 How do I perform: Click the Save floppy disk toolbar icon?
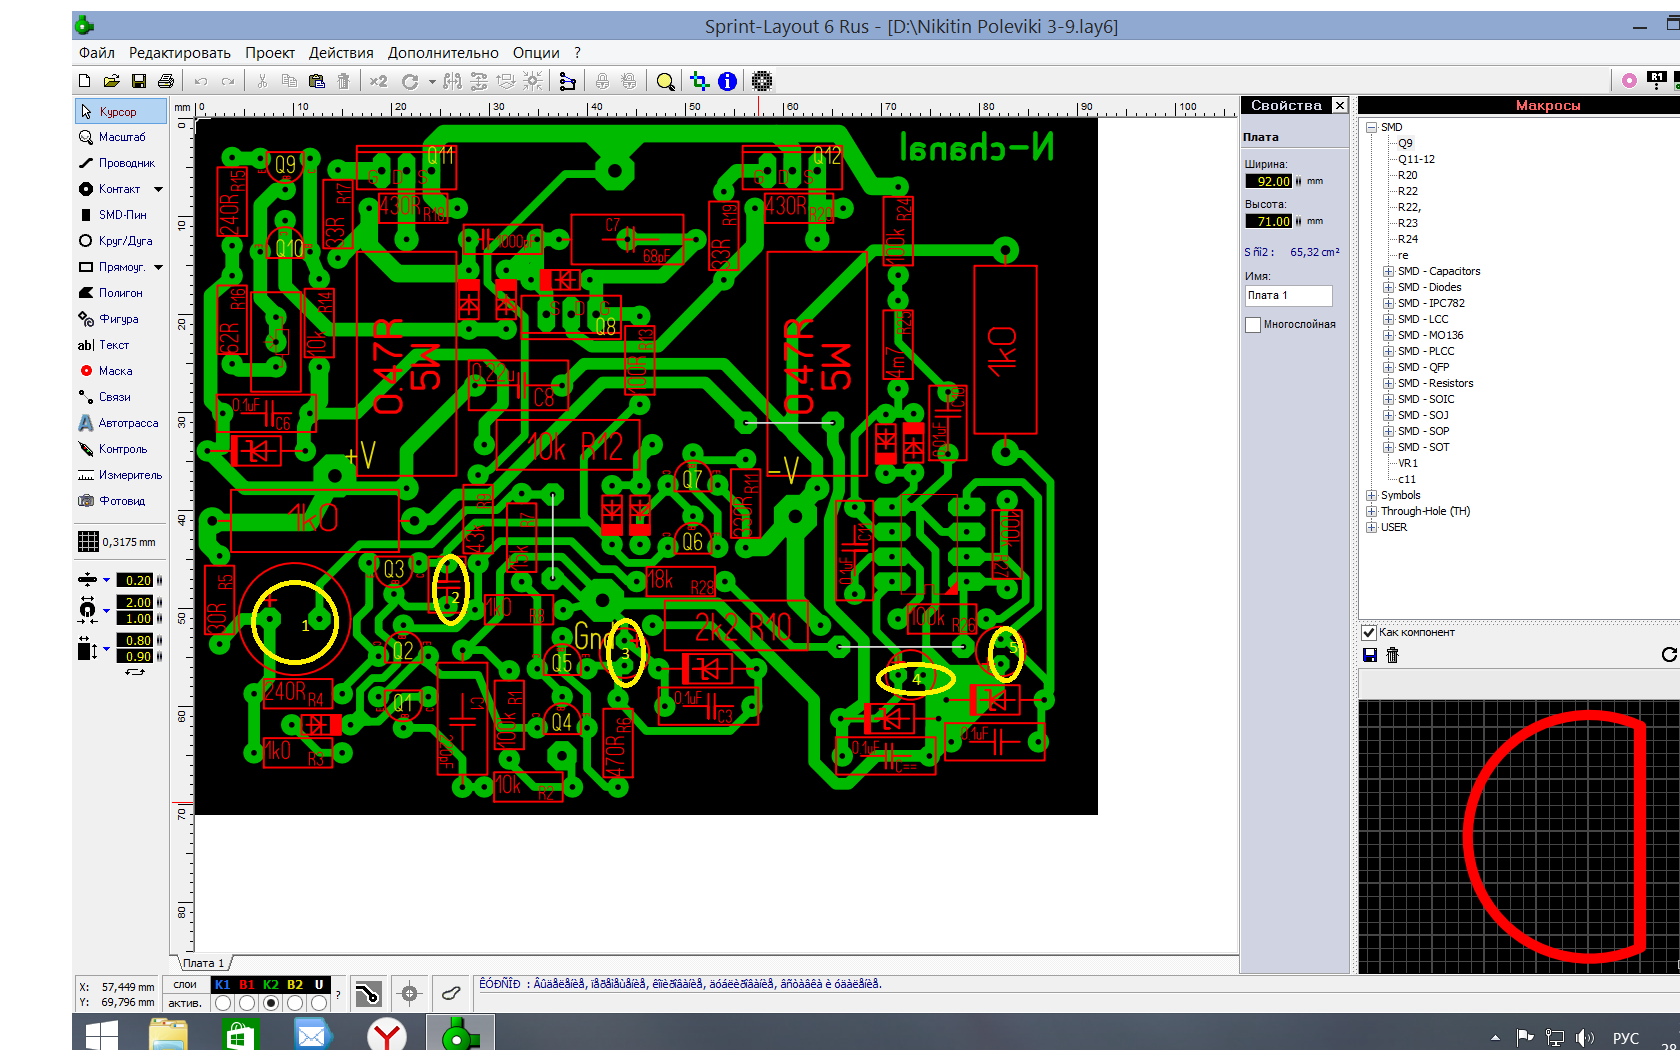click(x=139, y=81)
